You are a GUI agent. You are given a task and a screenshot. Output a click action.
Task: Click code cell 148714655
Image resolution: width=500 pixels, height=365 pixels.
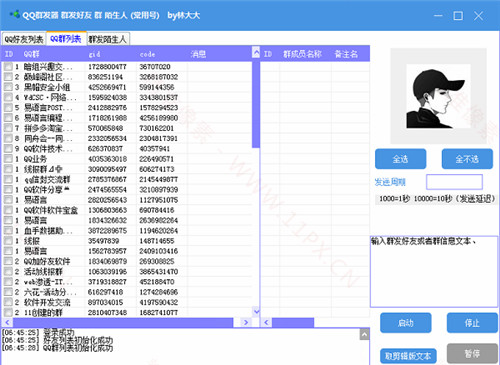pyautogui.click(x=157, y=241)
